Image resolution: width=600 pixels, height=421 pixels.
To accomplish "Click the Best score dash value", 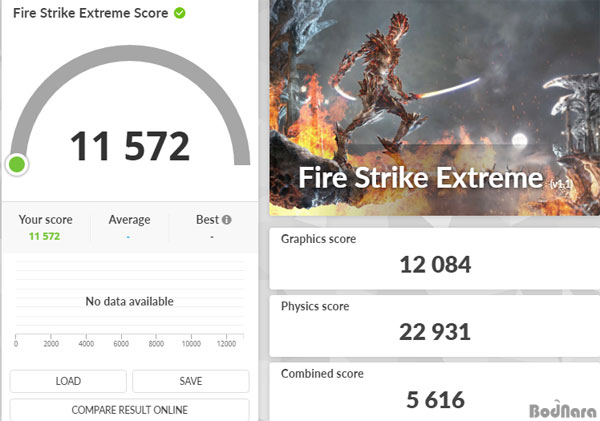I will coord(212,236).
